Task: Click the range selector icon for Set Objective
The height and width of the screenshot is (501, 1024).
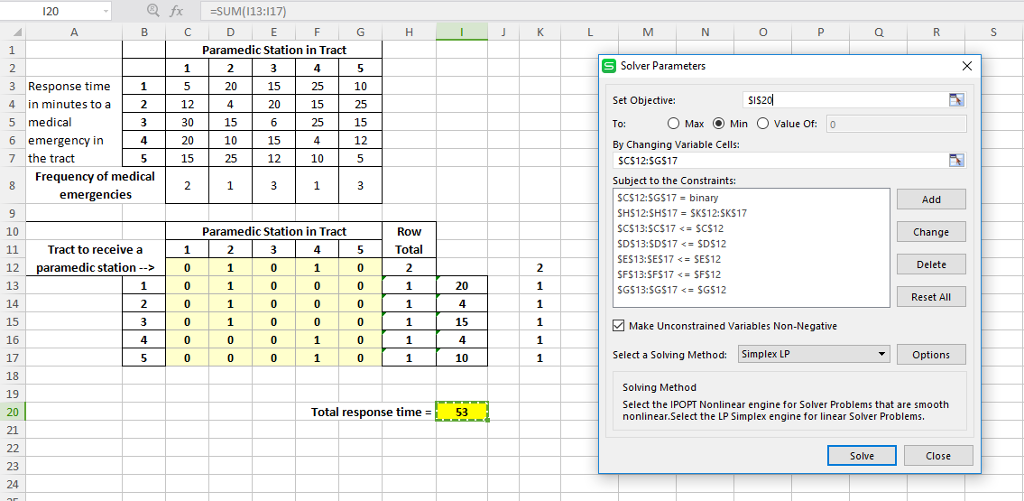Action: pos(956,100)
